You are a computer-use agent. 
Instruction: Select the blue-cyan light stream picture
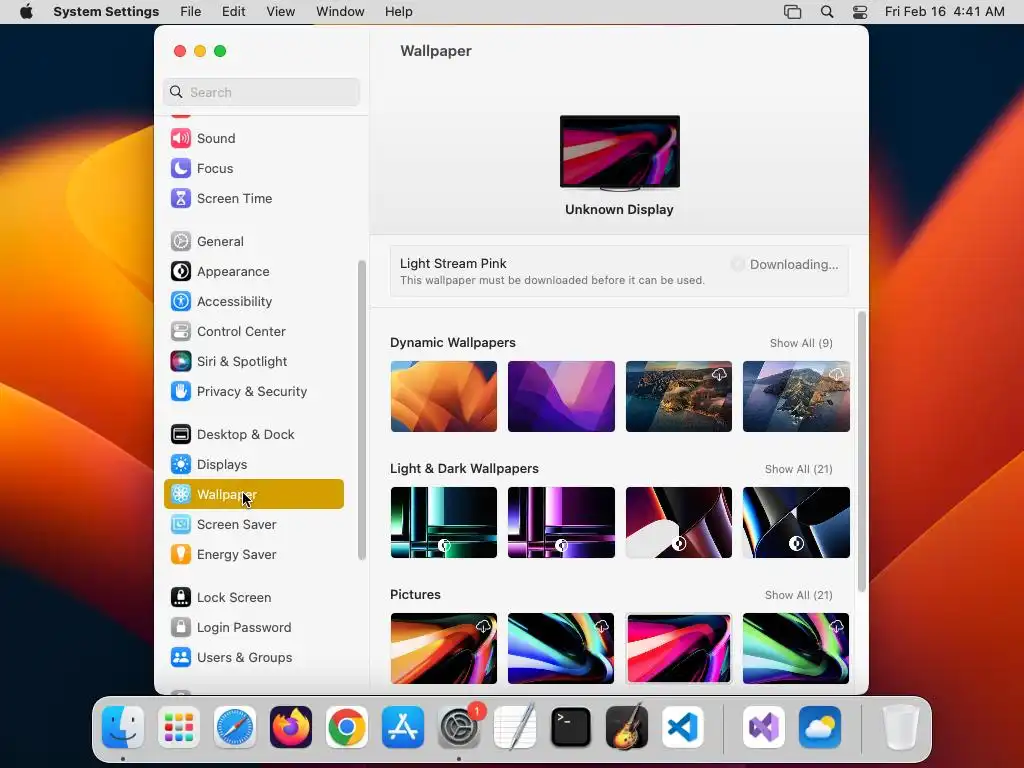[562, 648]
